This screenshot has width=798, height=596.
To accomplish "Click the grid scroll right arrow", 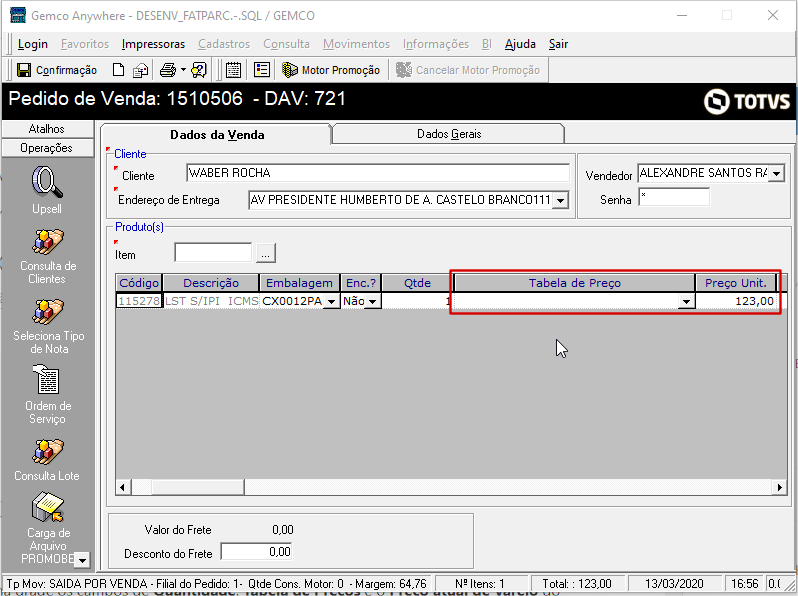I will point(780,488).
